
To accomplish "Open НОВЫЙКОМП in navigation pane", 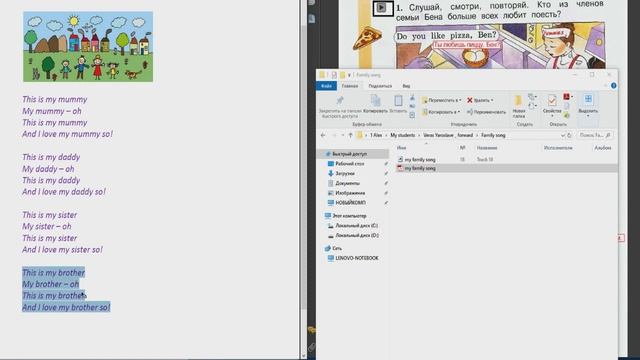I will pyautogui.click(x=350, y=203).
